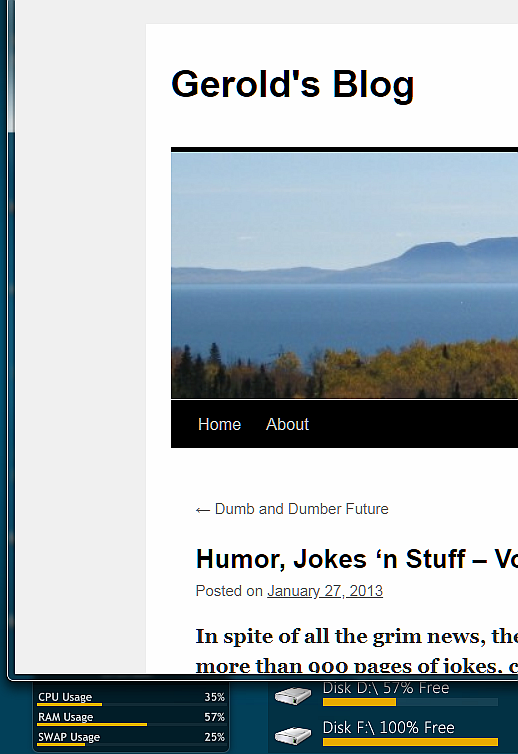Click the CPU Usage meter bar
This screenshot has height=754, width=518.
click(x=131, y=704)
